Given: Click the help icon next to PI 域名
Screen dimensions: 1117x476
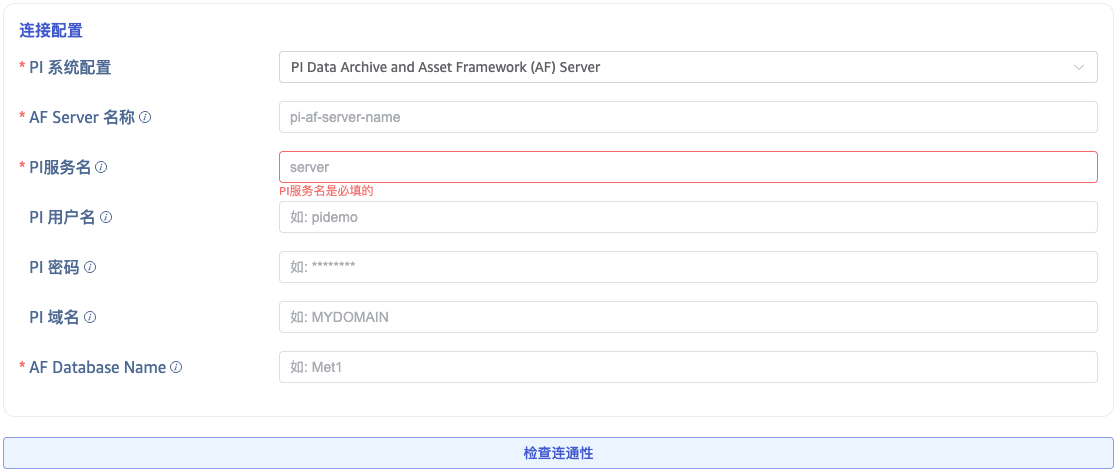Looking at the screenshot, I should [x=90, y=317].
